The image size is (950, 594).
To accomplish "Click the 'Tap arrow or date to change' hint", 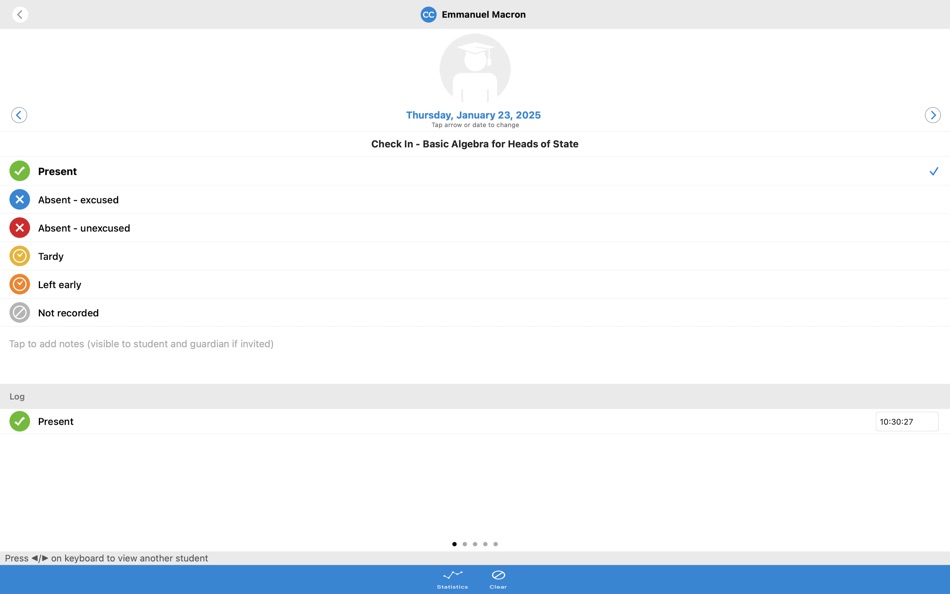I will pos(475,125).
